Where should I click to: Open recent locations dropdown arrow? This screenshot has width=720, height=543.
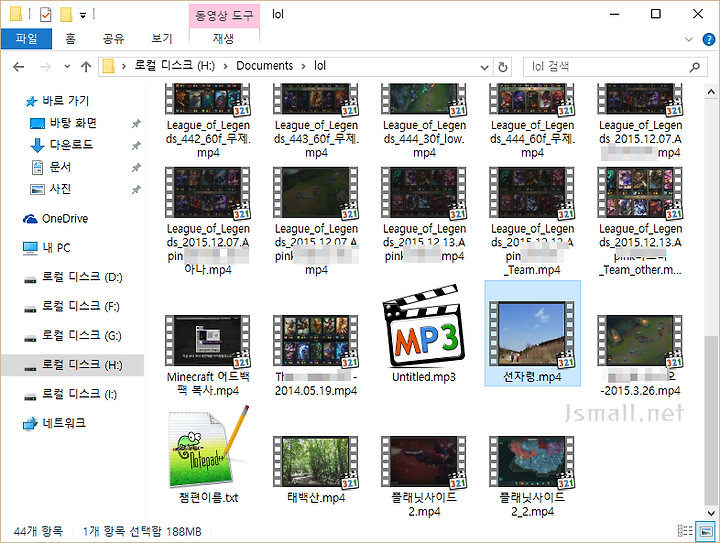67,67
